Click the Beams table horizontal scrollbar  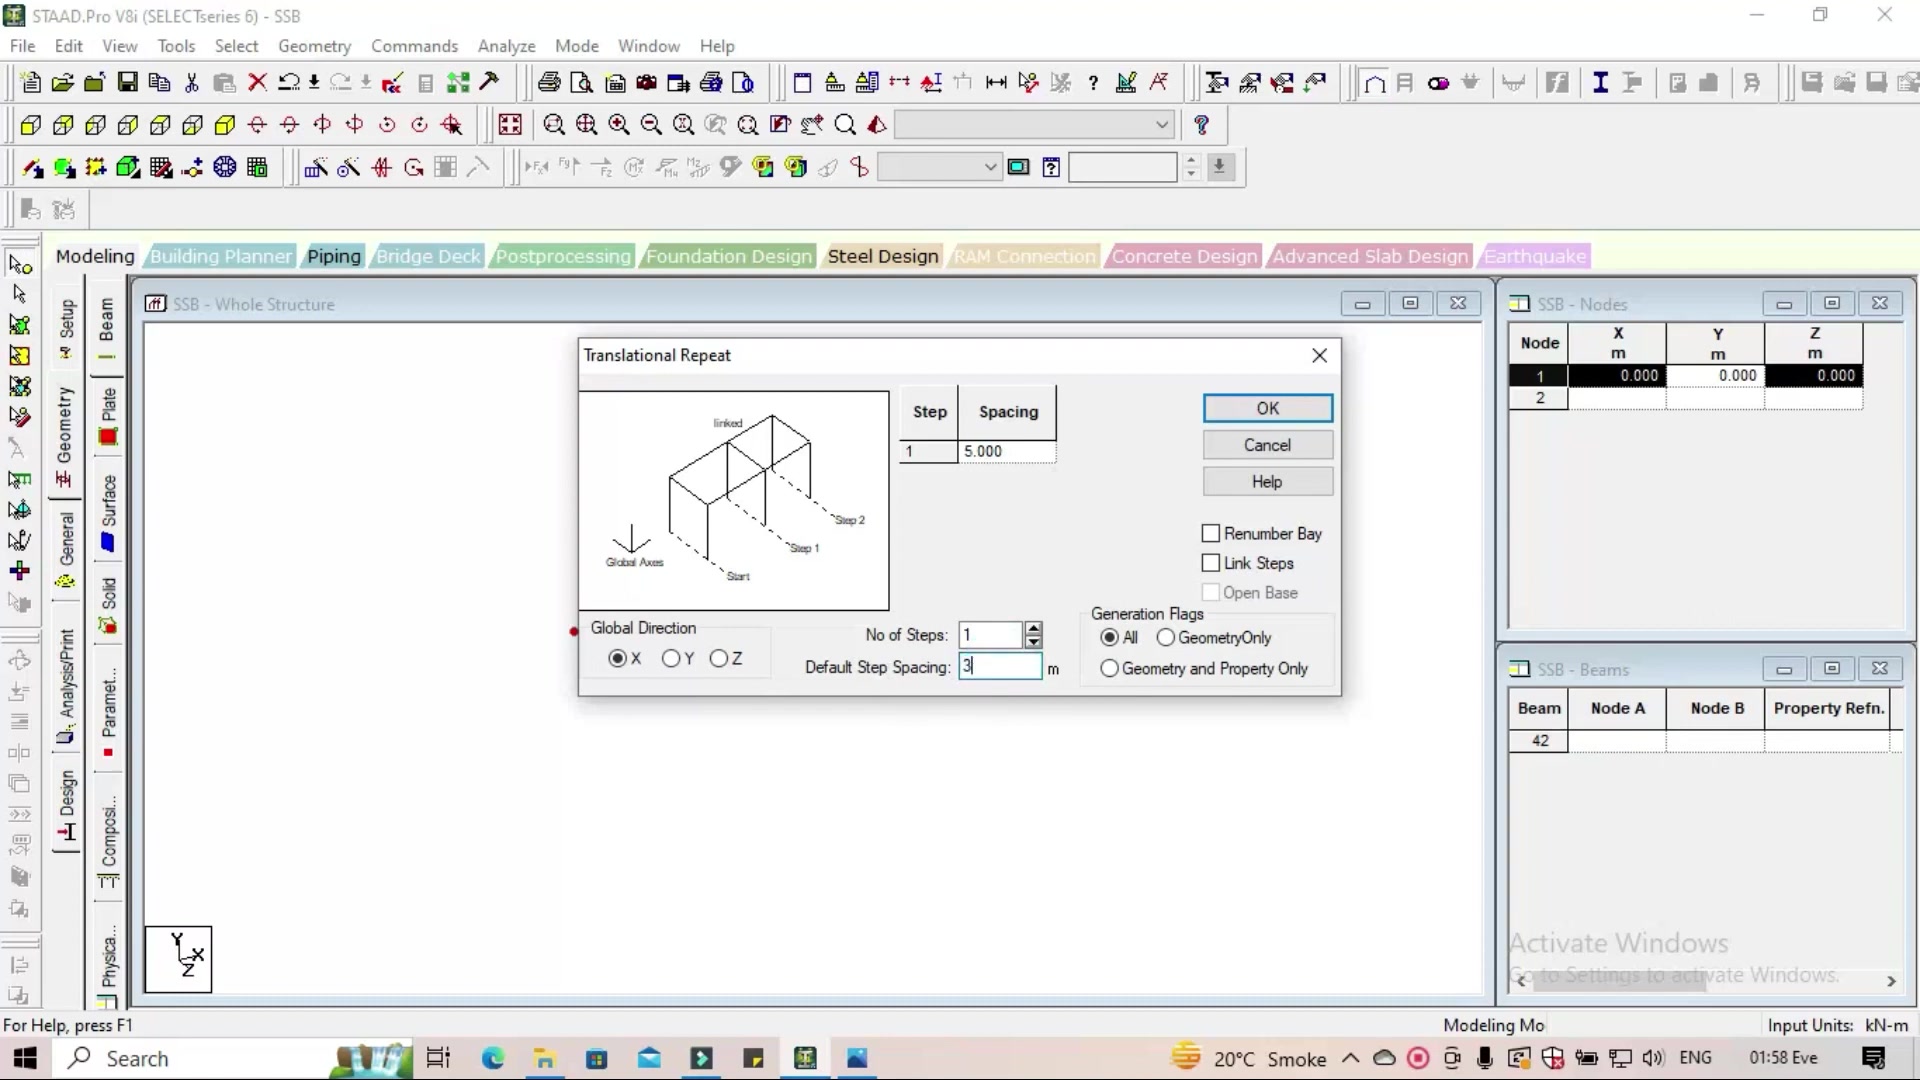(x=1705, y=981)
